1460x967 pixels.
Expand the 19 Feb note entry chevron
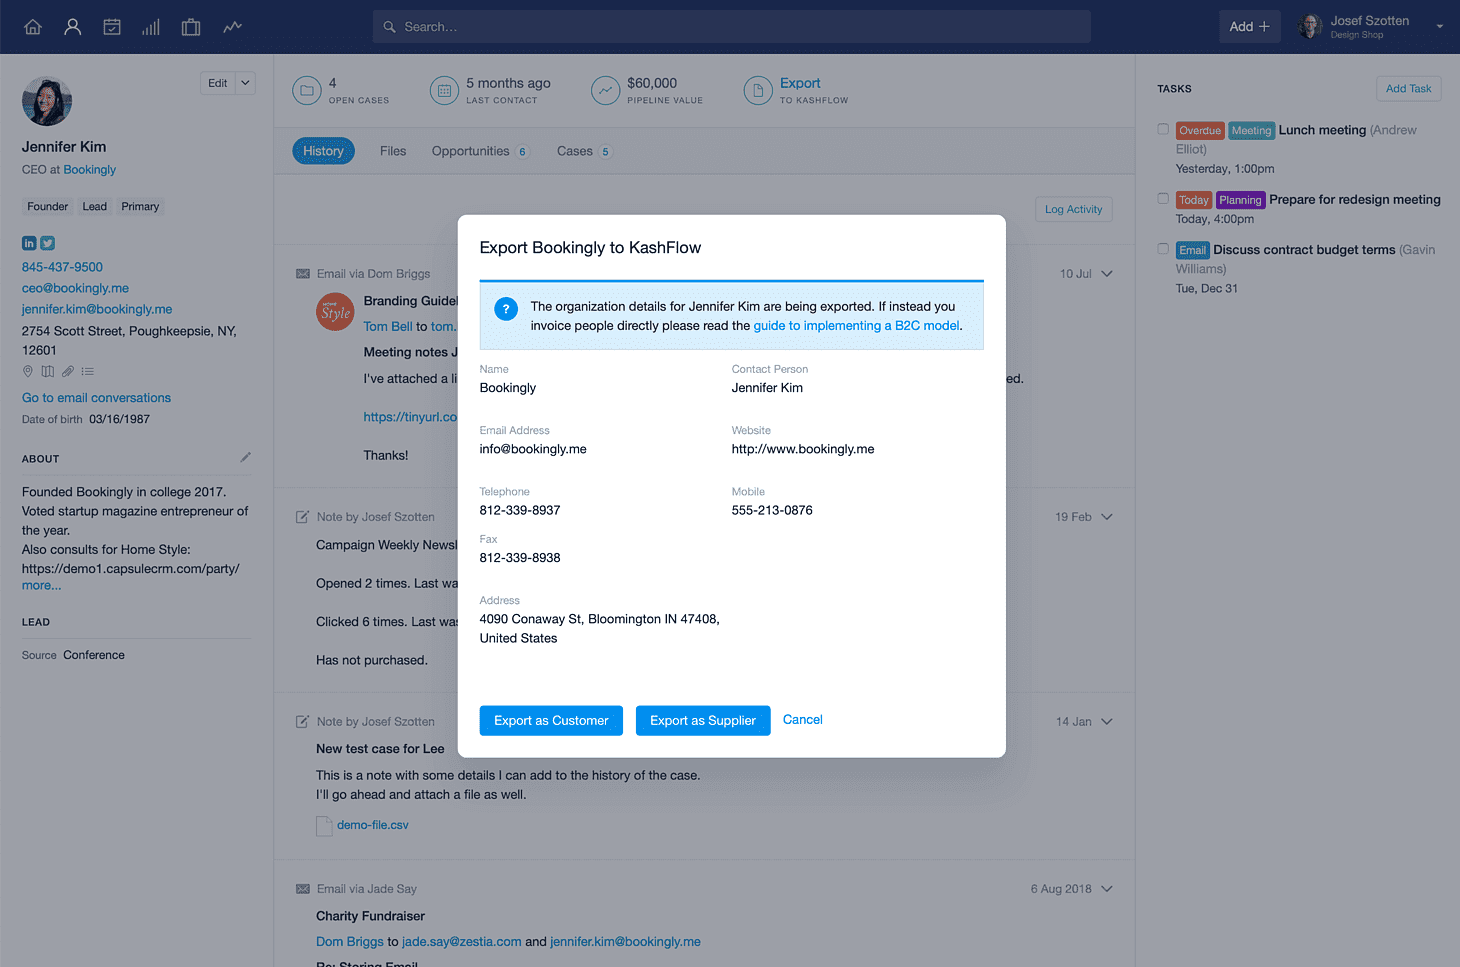(x=1107, y=517)
